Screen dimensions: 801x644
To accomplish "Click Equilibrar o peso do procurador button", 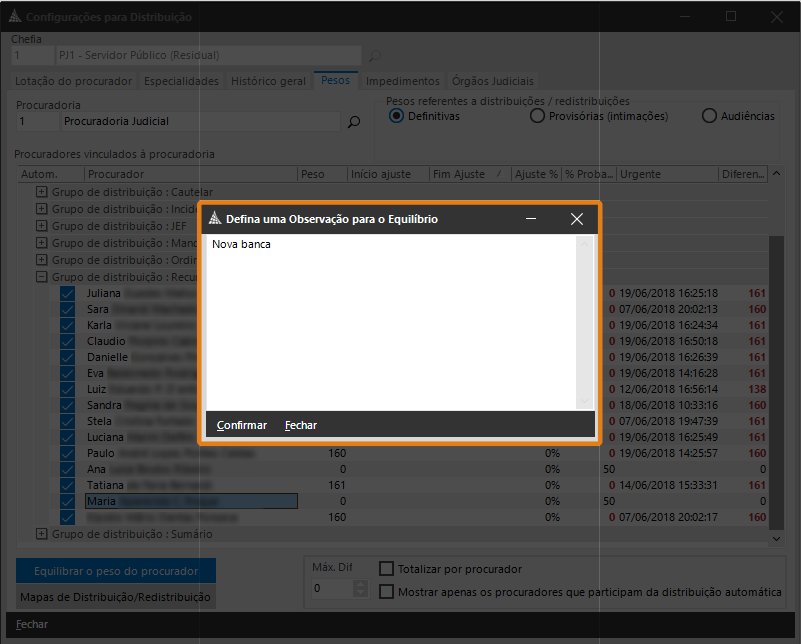I will 116,571.
